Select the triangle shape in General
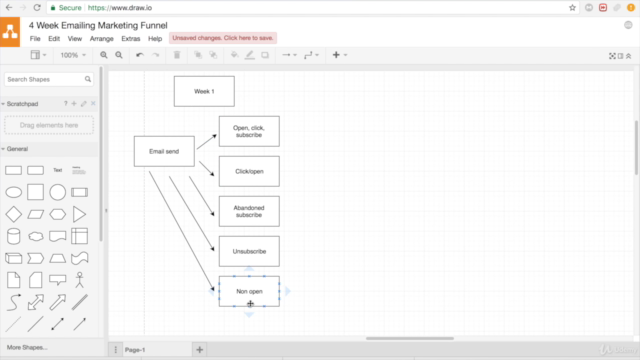 (80, 214)
